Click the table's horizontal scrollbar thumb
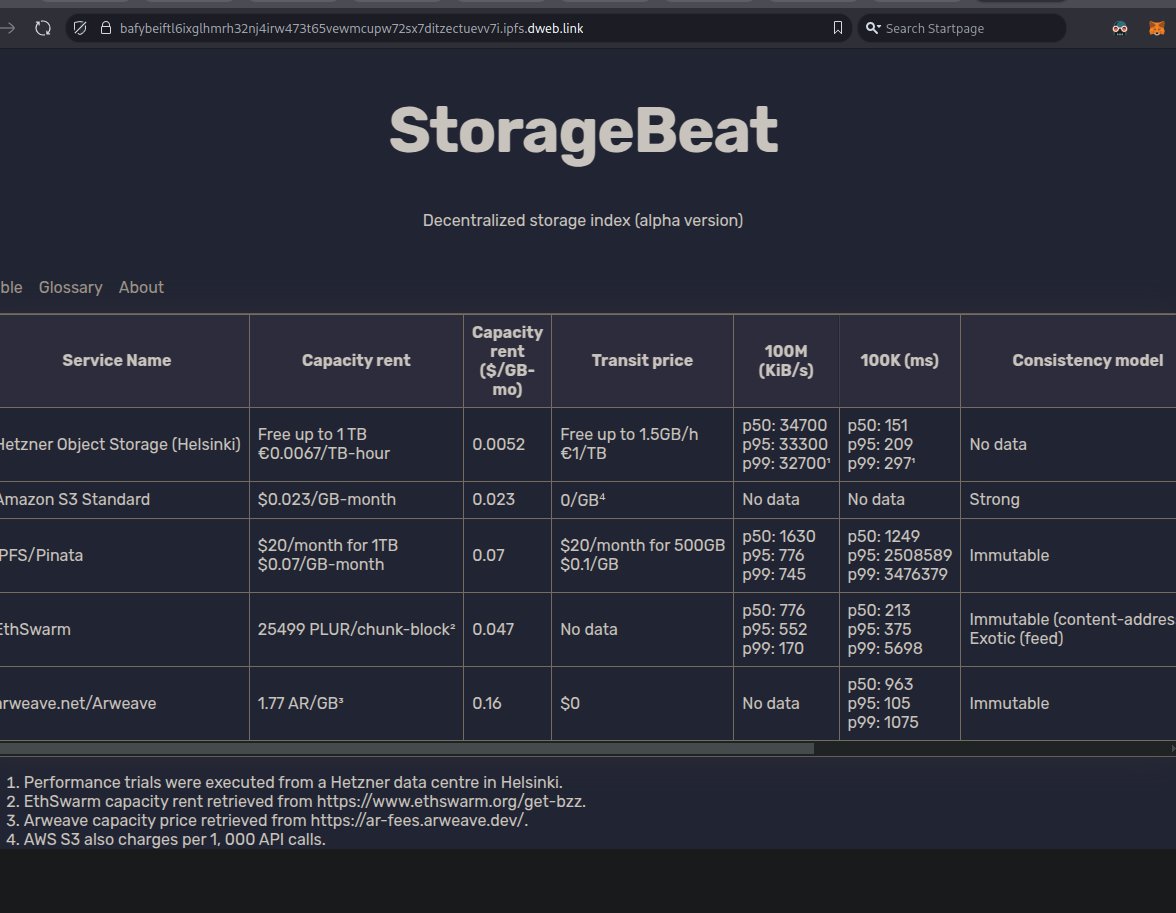 point(406,748)
